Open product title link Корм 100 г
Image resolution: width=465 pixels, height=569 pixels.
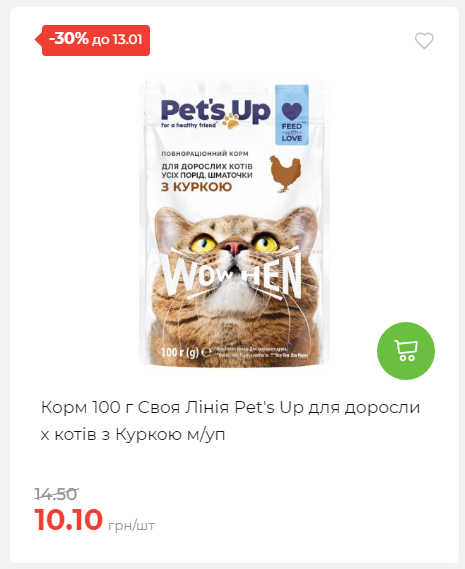(x=231, y=420)
